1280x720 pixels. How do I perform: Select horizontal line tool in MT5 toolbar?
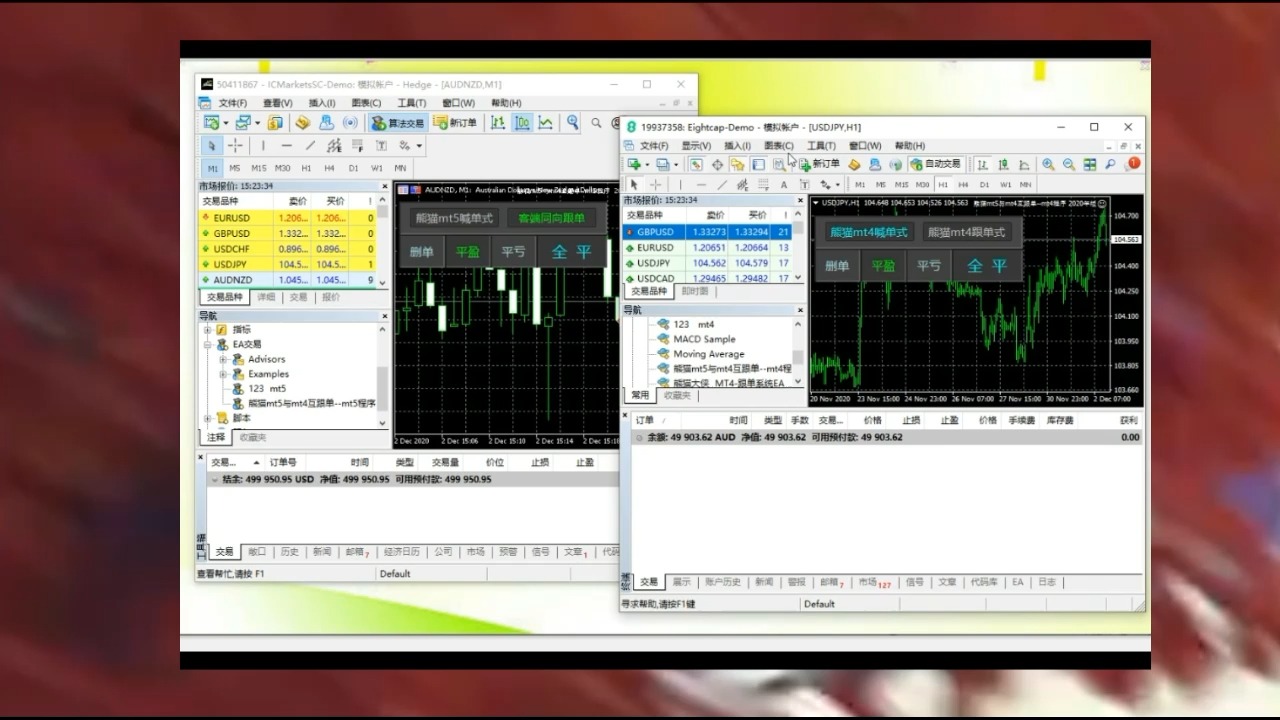pos(286,146)
